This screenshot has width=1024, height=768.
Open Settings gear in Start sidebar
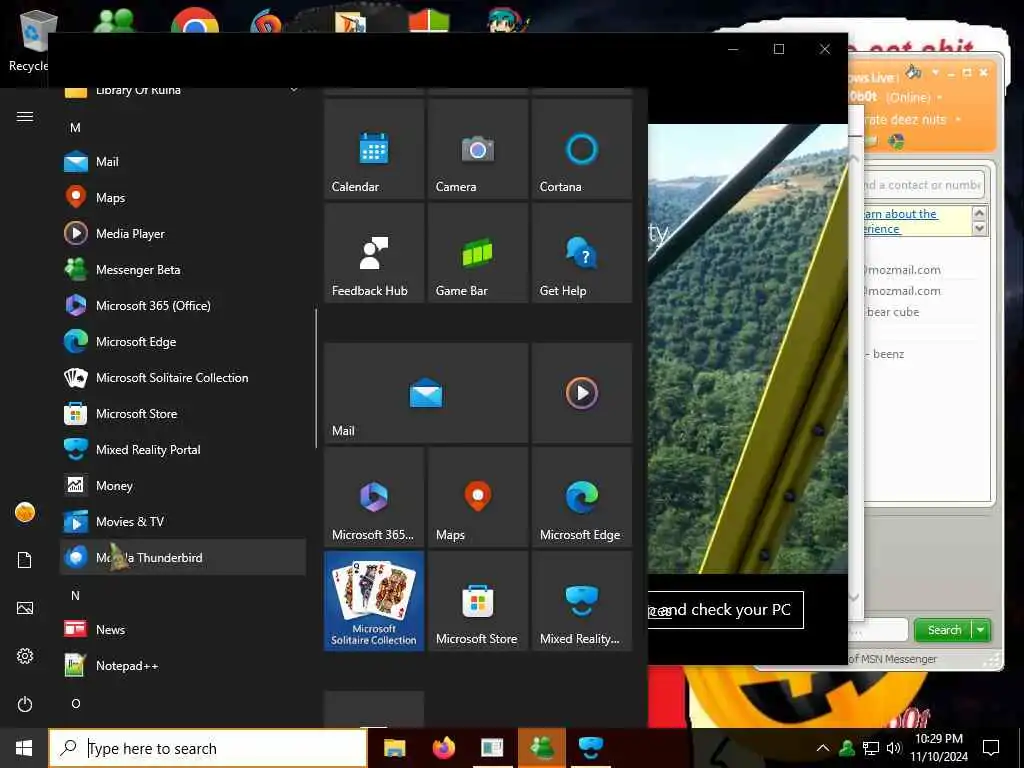point(25,656)
